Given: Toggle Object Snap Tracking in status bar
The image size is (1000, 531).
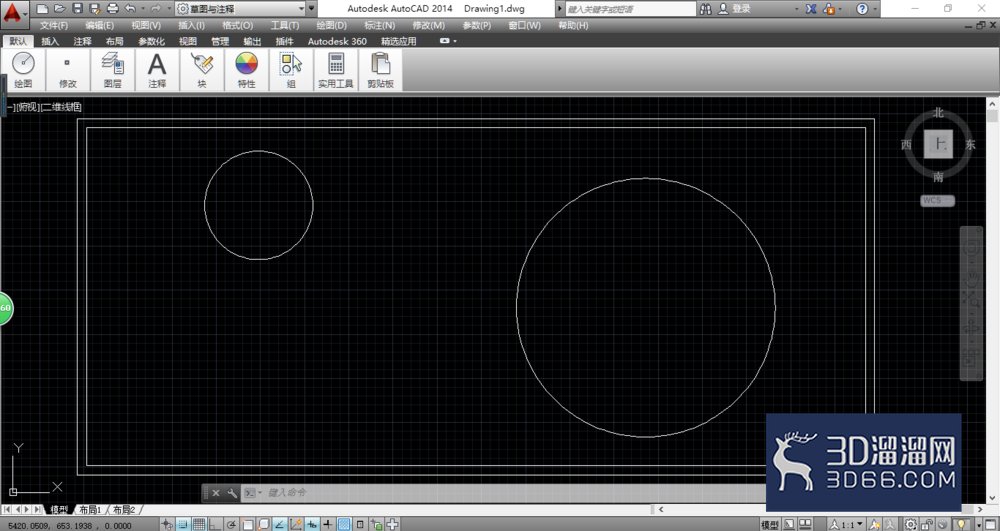Looking at the screenshot, I should [x=279, y=524].
